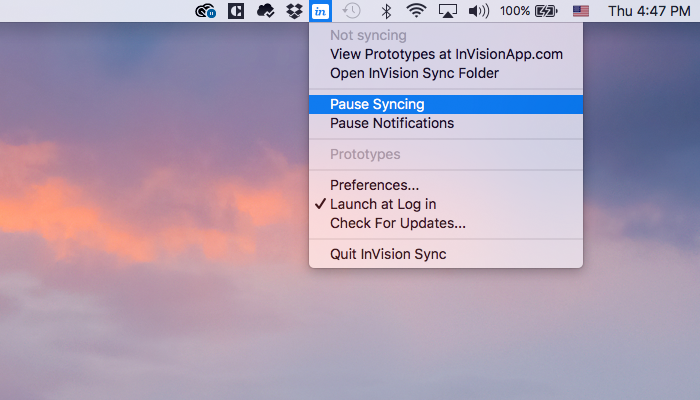This screenshot has height=400, width=700.
Task: Open the volume control icon
Action: coord(479,11)
